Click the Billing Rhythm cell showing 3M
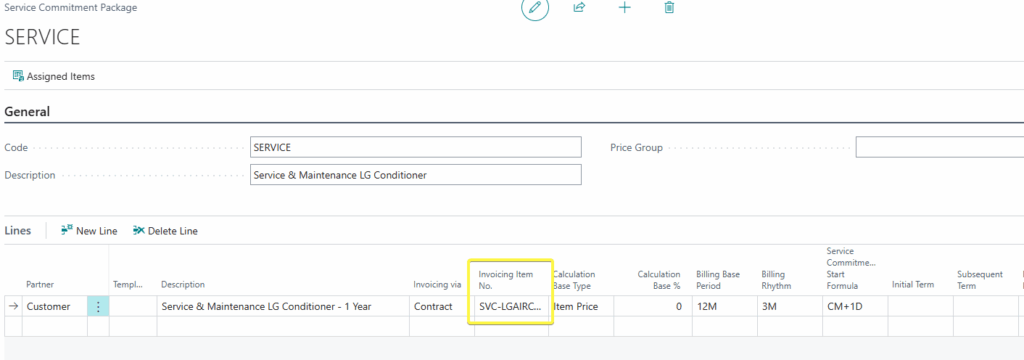This screenshot has width=1024, height=360. pyautogui.click(x=790, y=306)
